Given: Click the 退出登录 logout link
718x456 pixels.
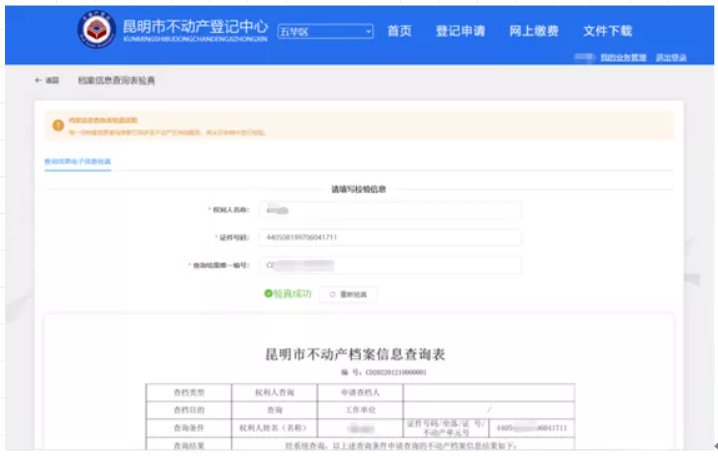Looking at the screenshot, I should tap(670, 58).
